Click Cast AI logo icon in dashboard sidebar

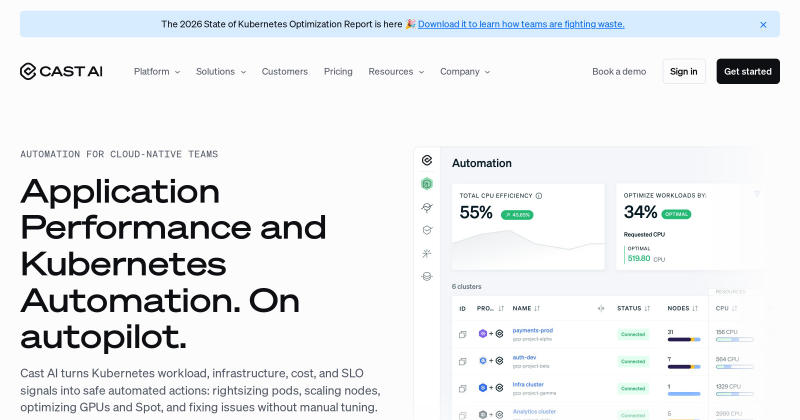click(x=427, y=160)
